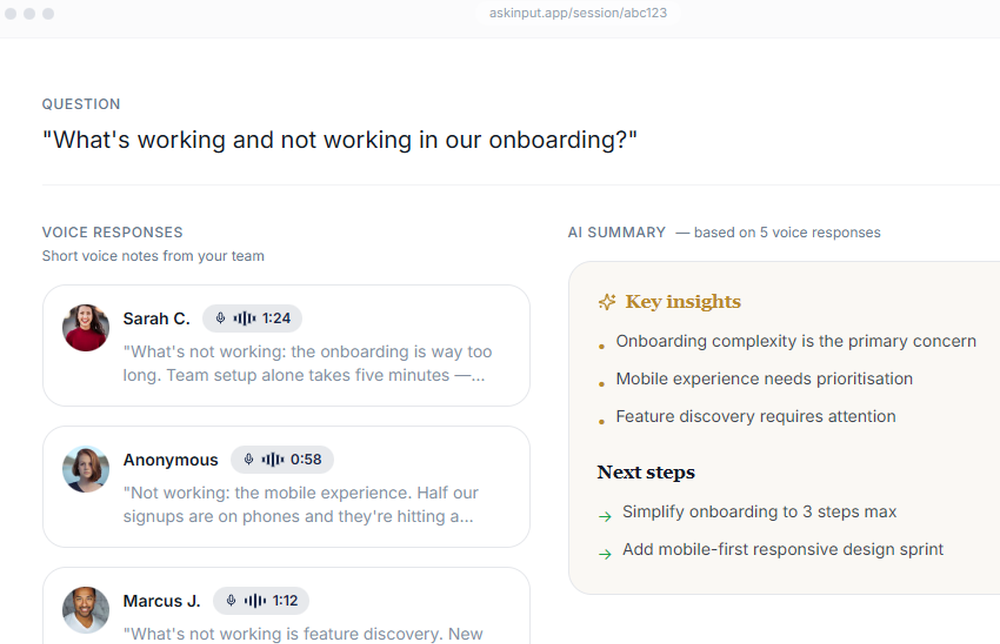This screenshot has height=644, width=1000.
Task: Click the waveform icon in Sarah C.'s 1:24 pill
Action: tap(244, 318)
